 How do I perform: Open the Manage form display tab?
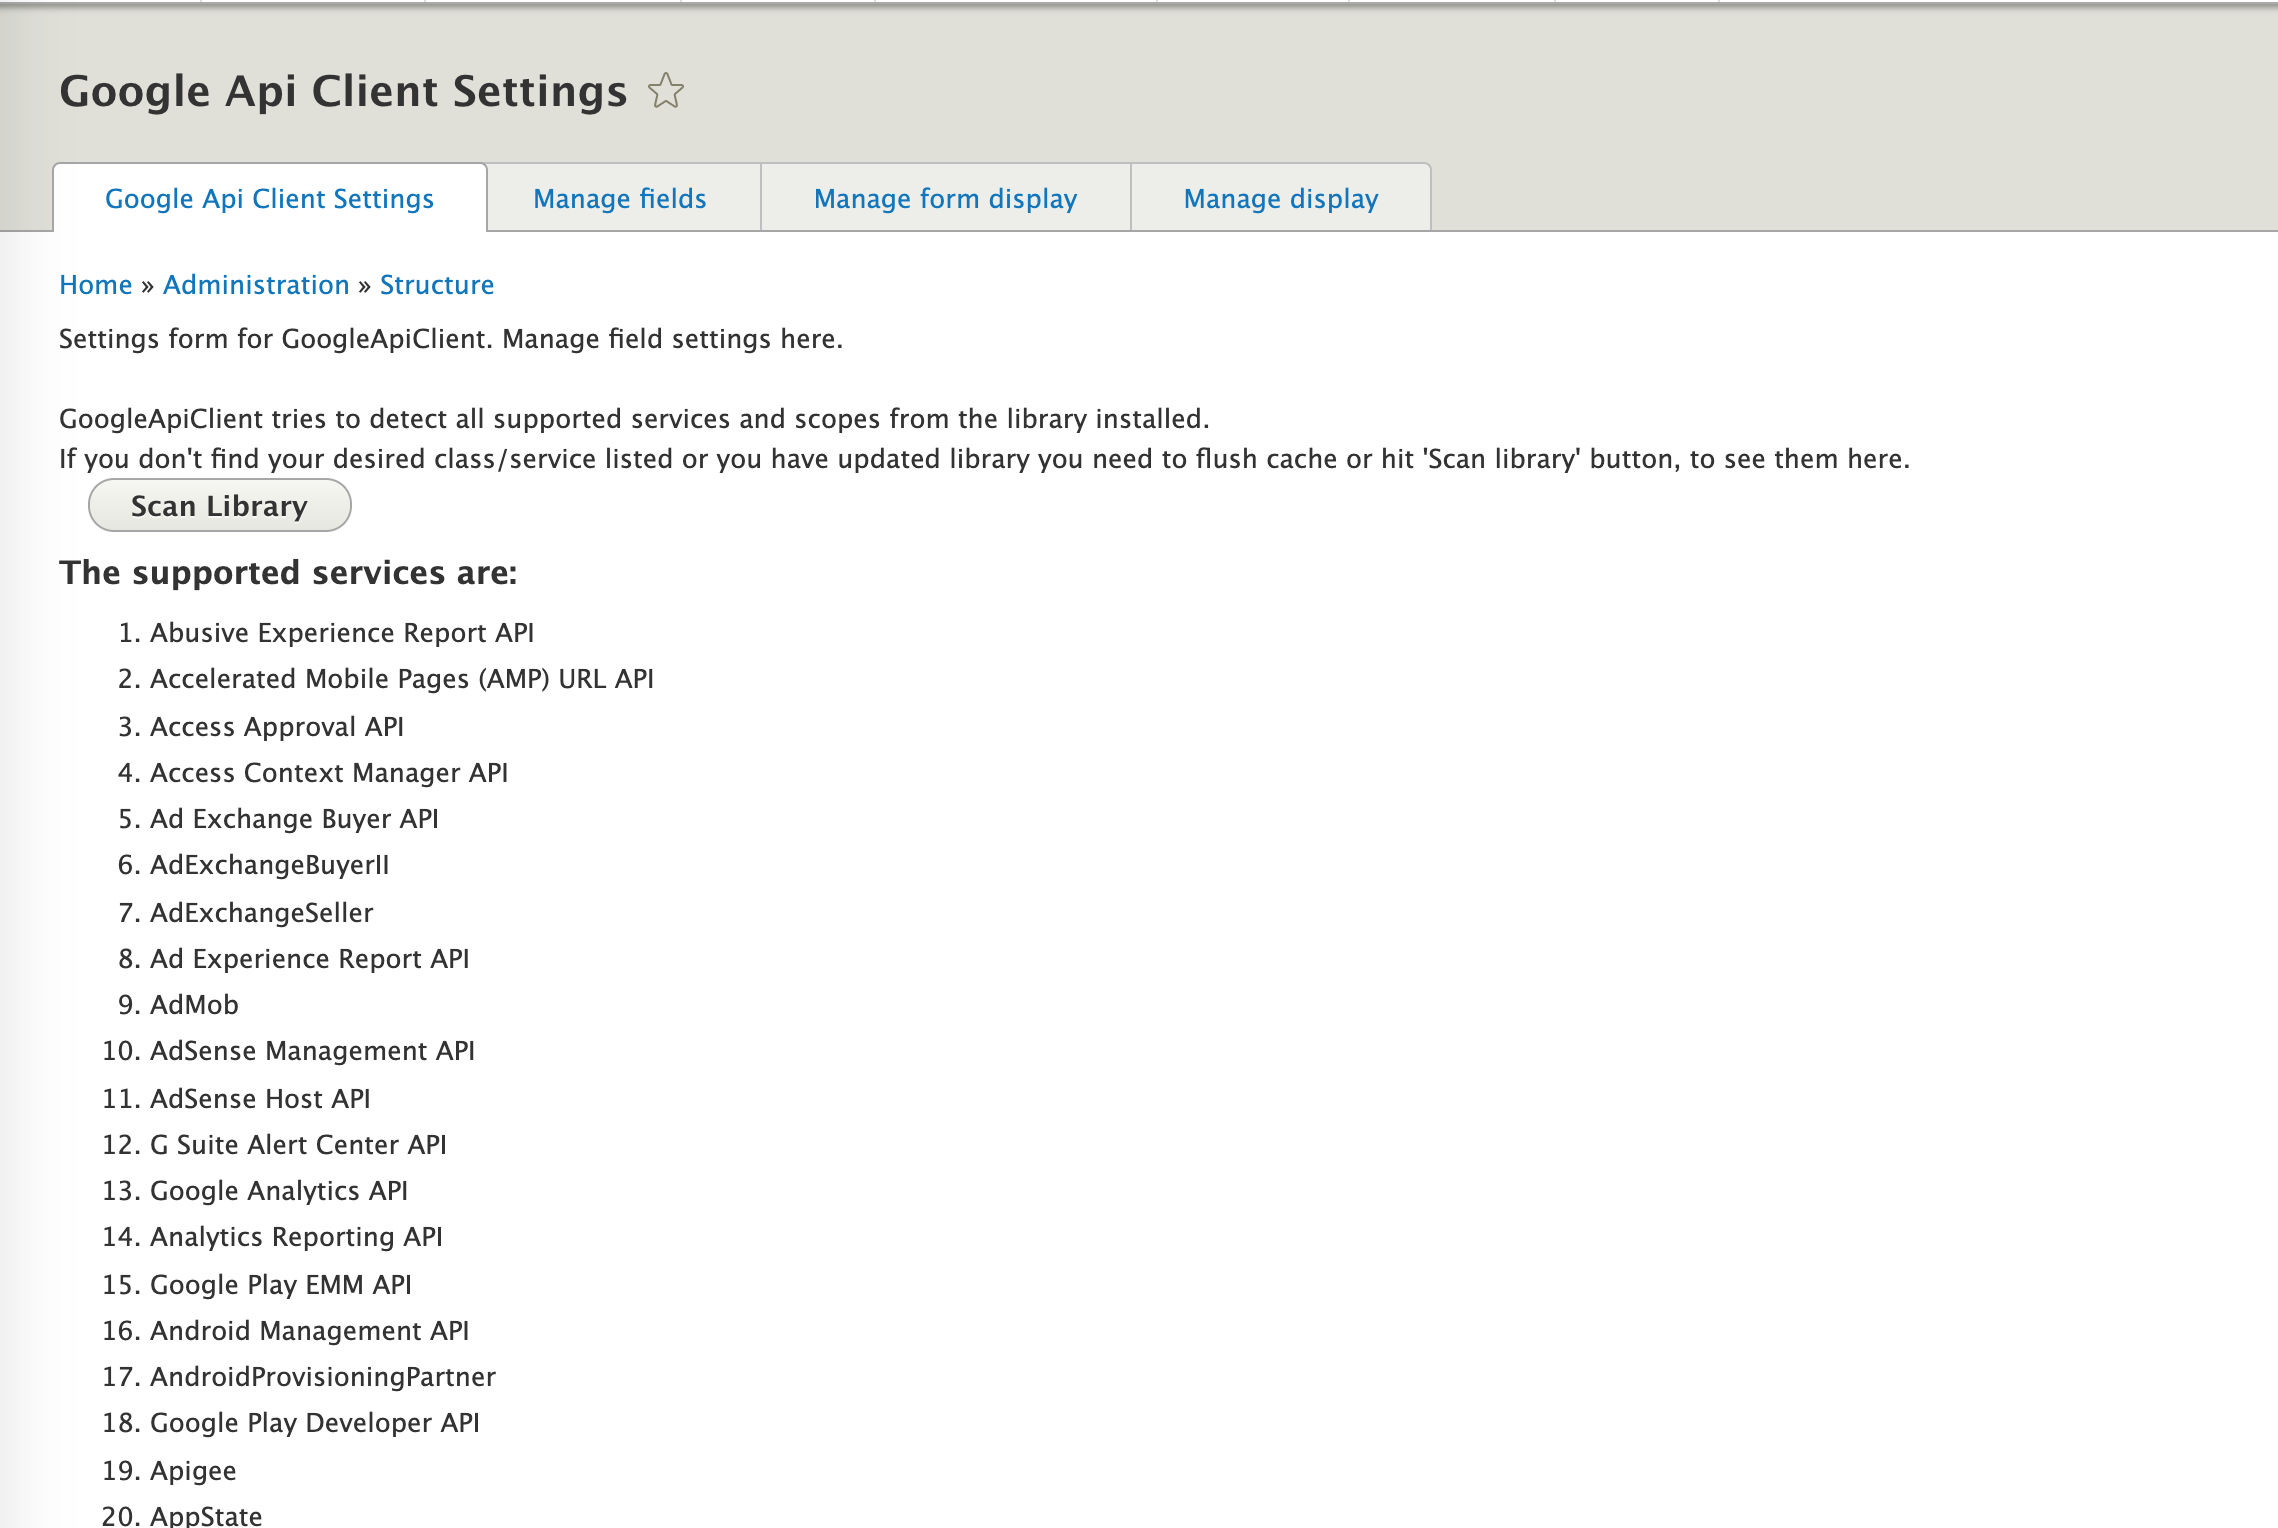tap(945, 199)
